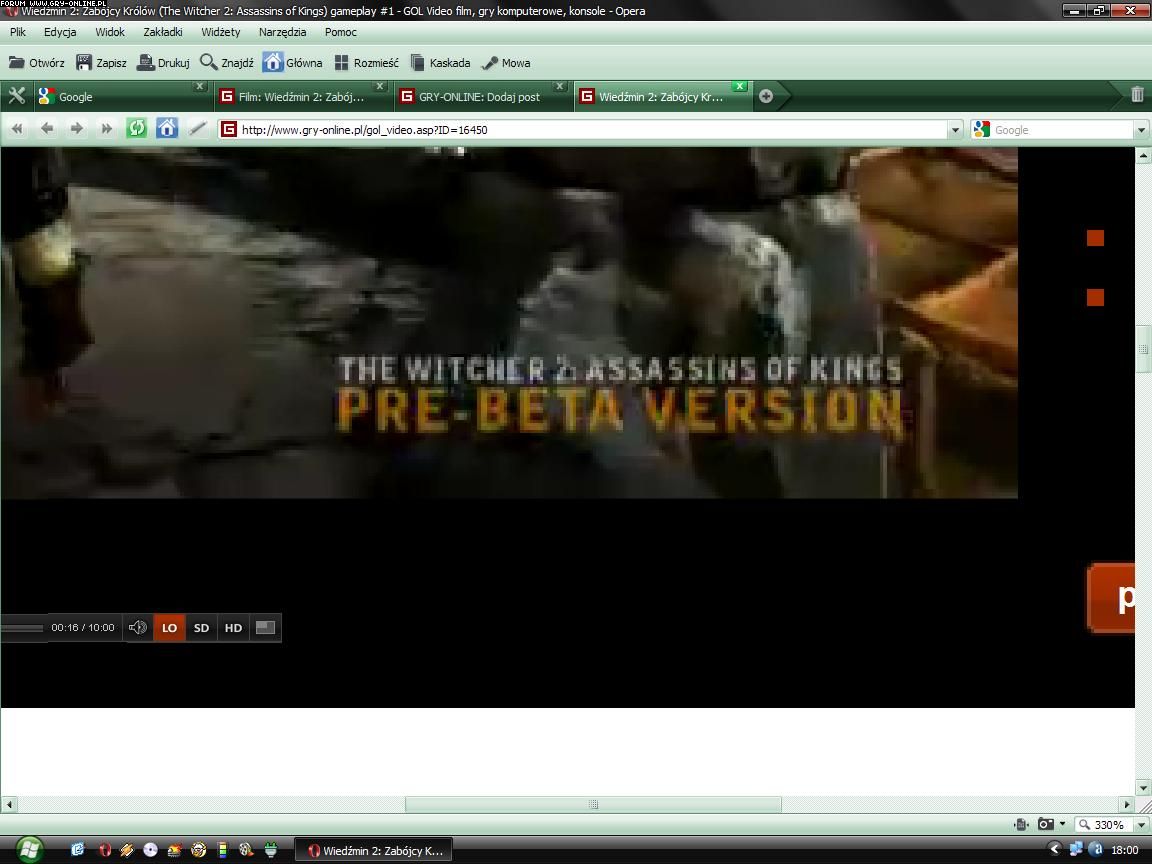Mute the video with speaker icon
Screen dimensions: 1152x864
point(138,628)
